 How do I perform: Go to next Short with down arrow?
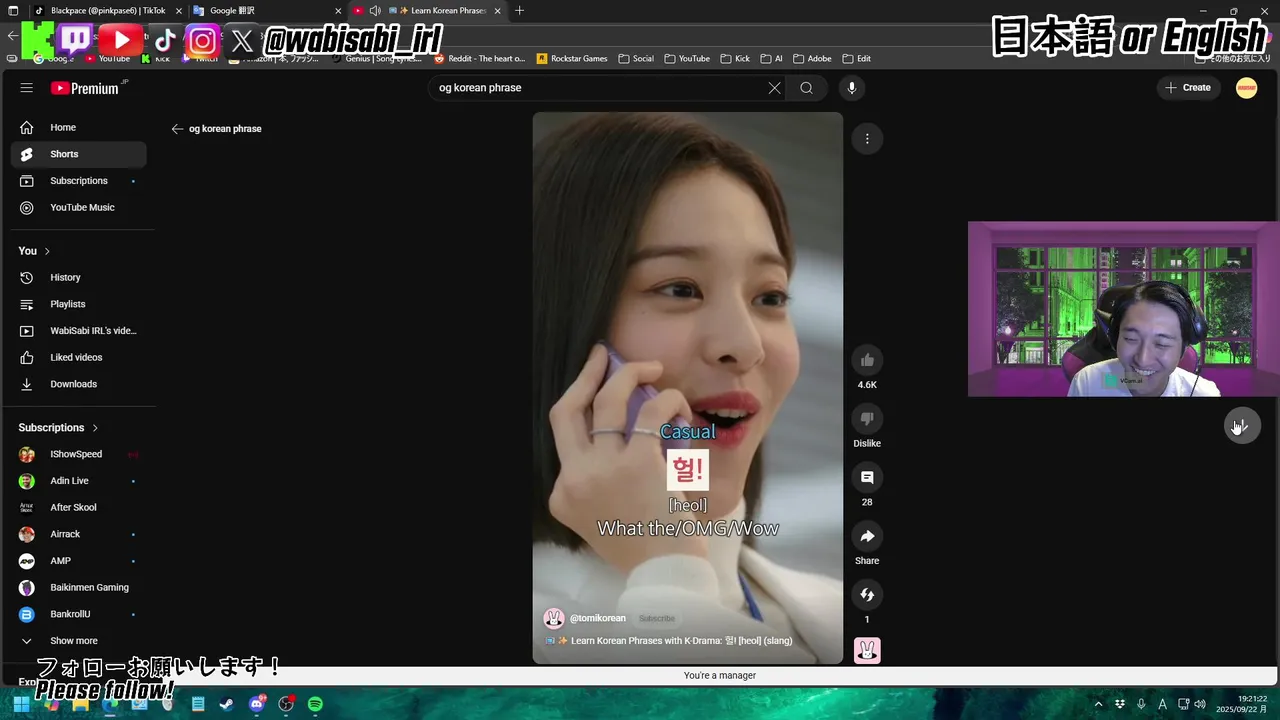coord(1242,426)
